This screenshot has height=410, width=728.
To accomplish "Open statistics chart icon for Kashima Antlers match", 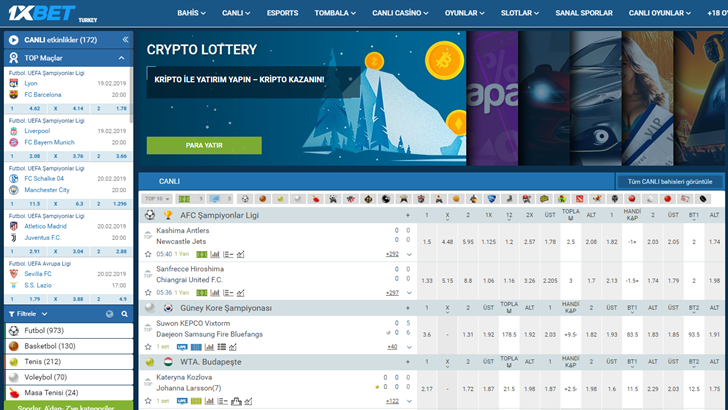I will tap(214, 254).
